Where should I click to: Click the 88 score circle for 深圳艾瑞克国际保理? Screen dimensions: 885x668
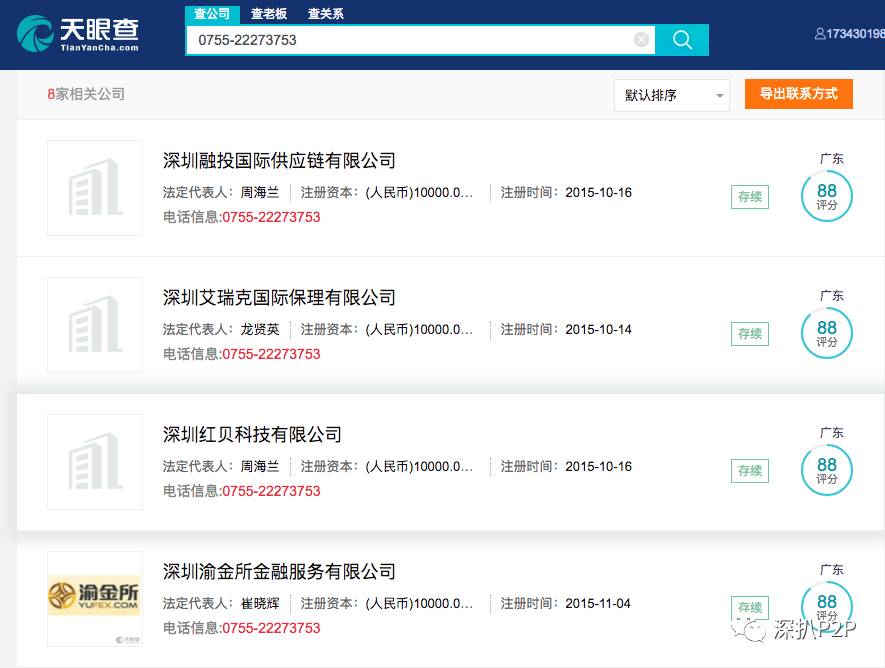(826, 333)
